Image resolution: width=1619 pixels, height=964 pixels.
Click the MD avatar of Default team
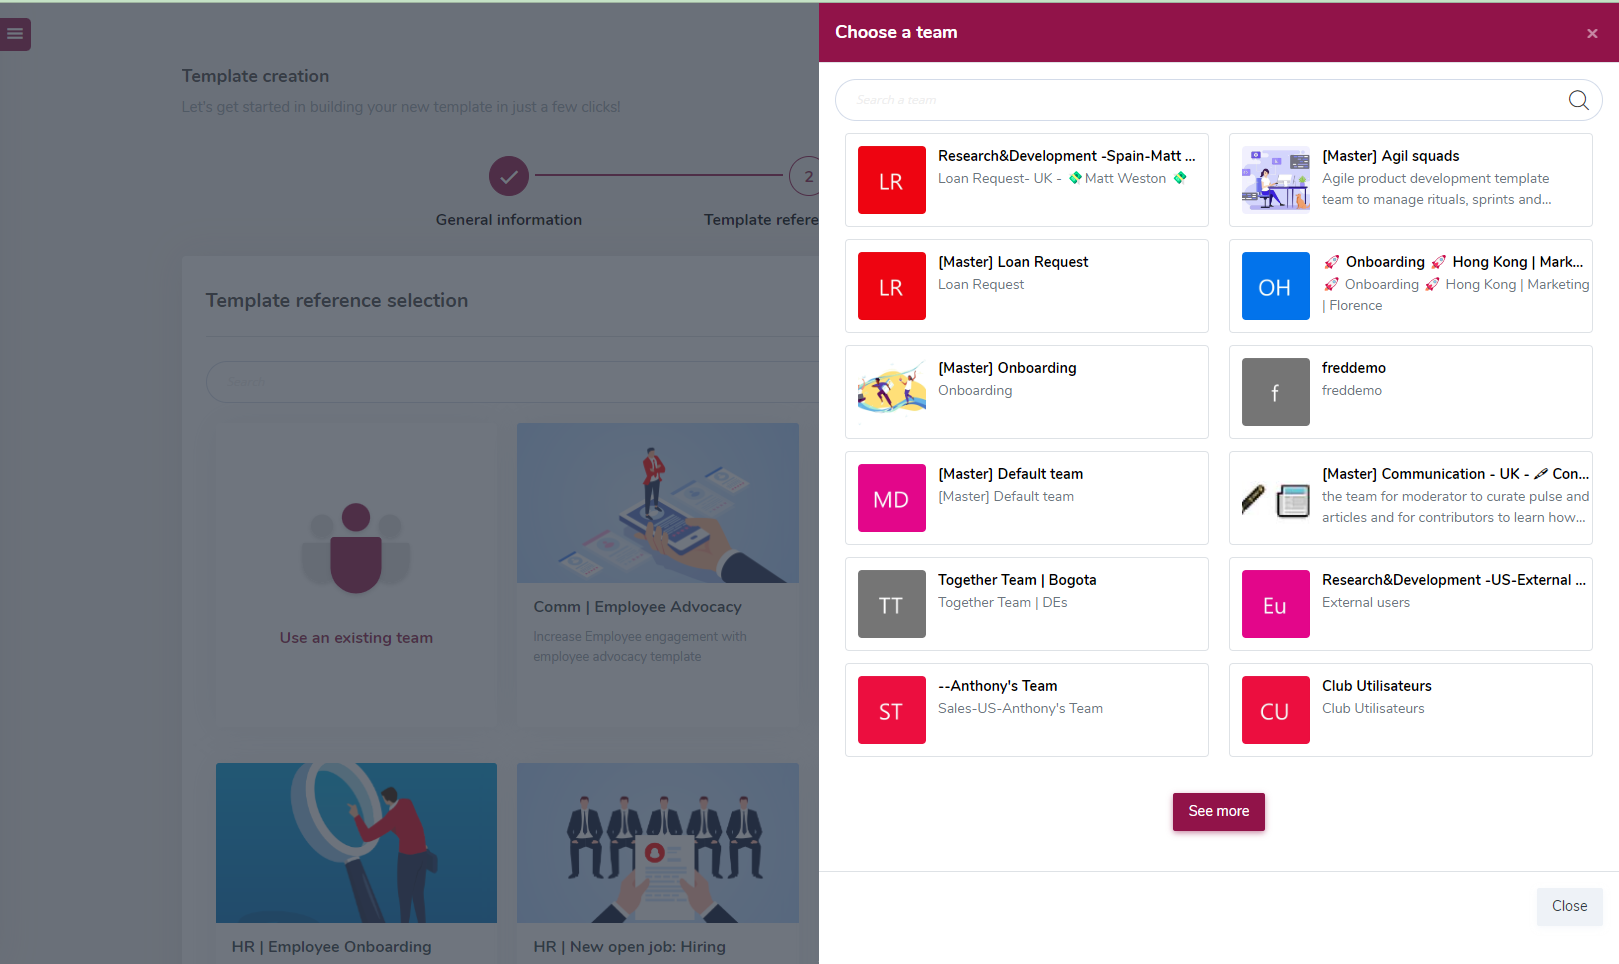tap(891, 498)
